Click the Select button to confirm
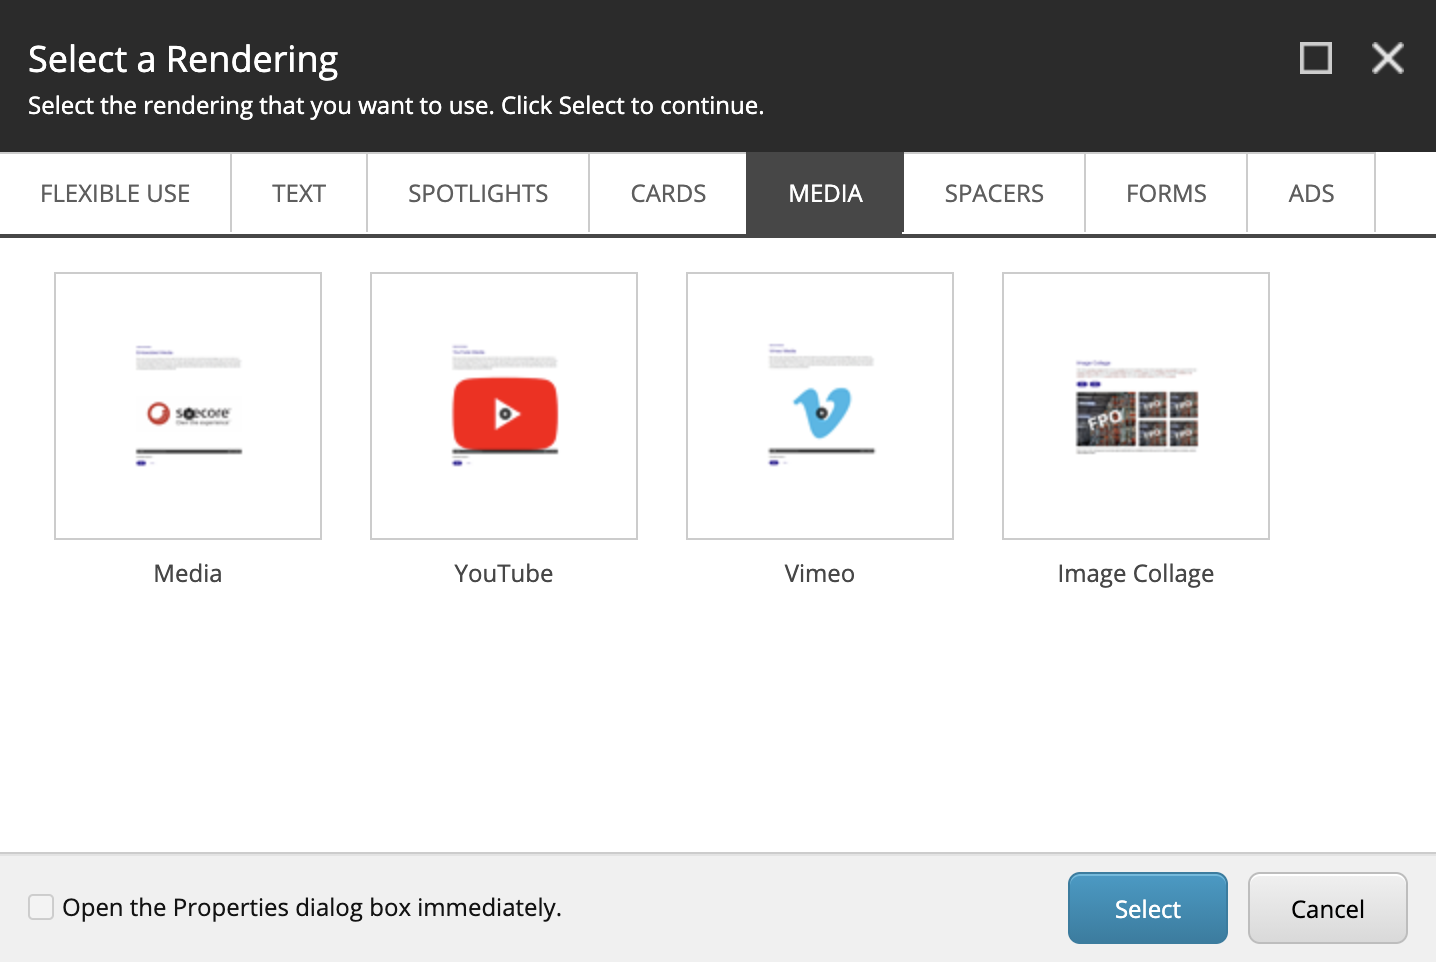This screenshot has width=1436, height=962. (1147, 908)
